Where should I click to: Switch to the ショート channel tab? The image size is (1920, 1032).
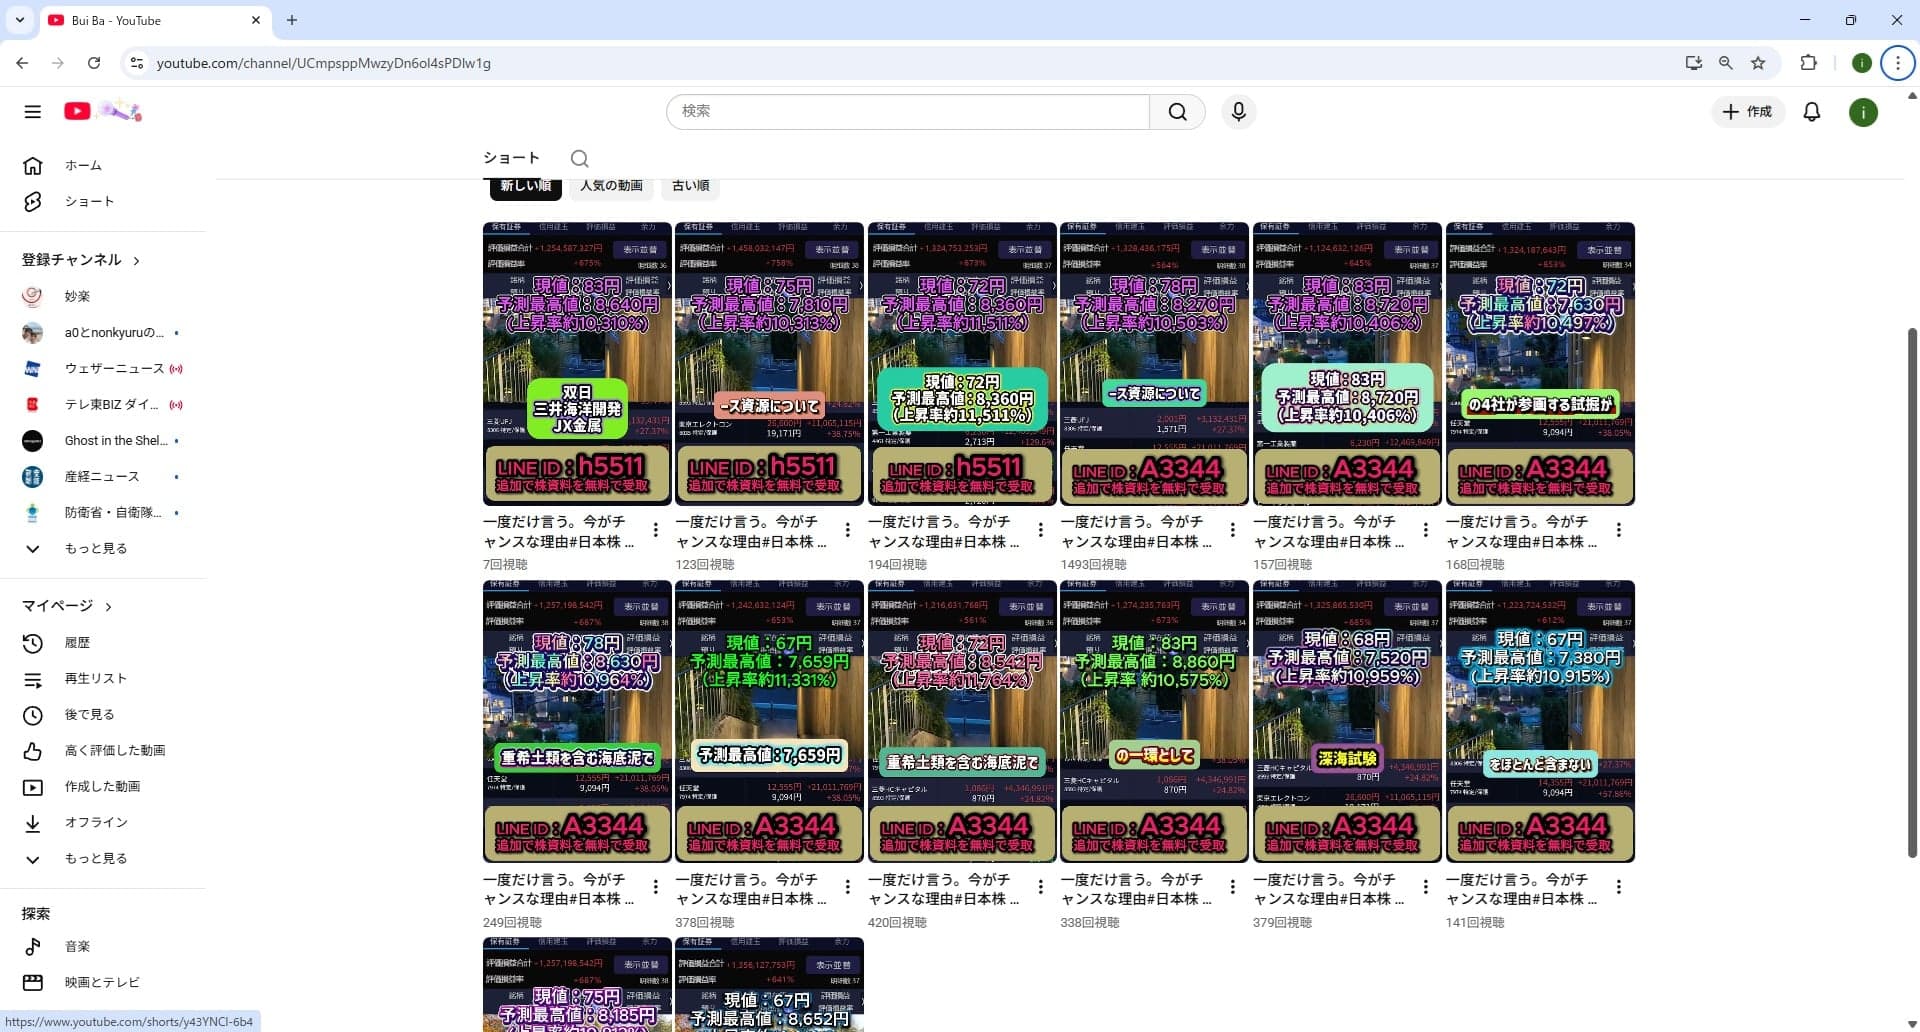511,158
